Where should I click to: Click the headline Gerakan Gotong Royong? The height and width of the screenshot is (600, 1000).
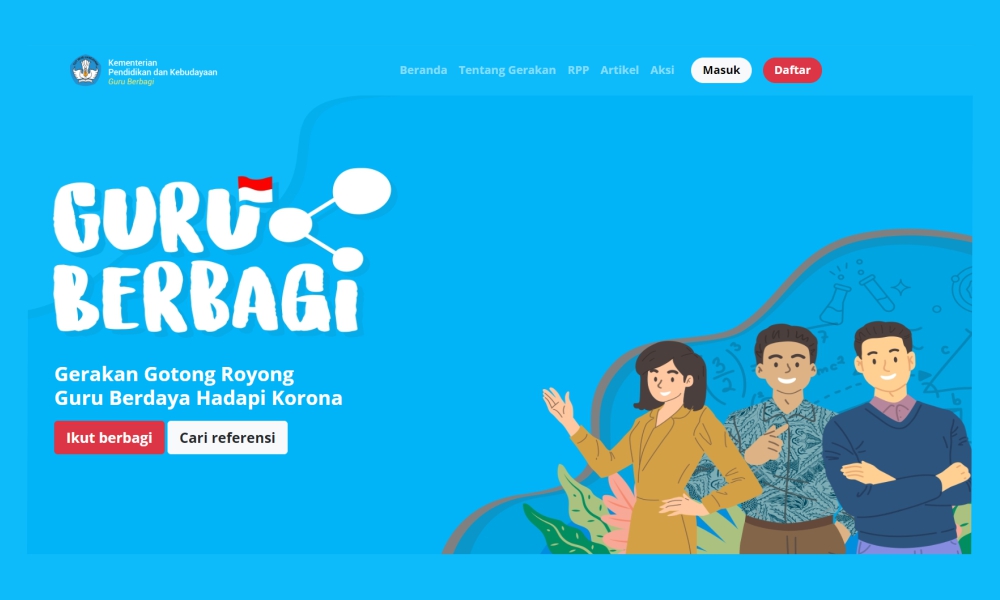click(173, 374)
